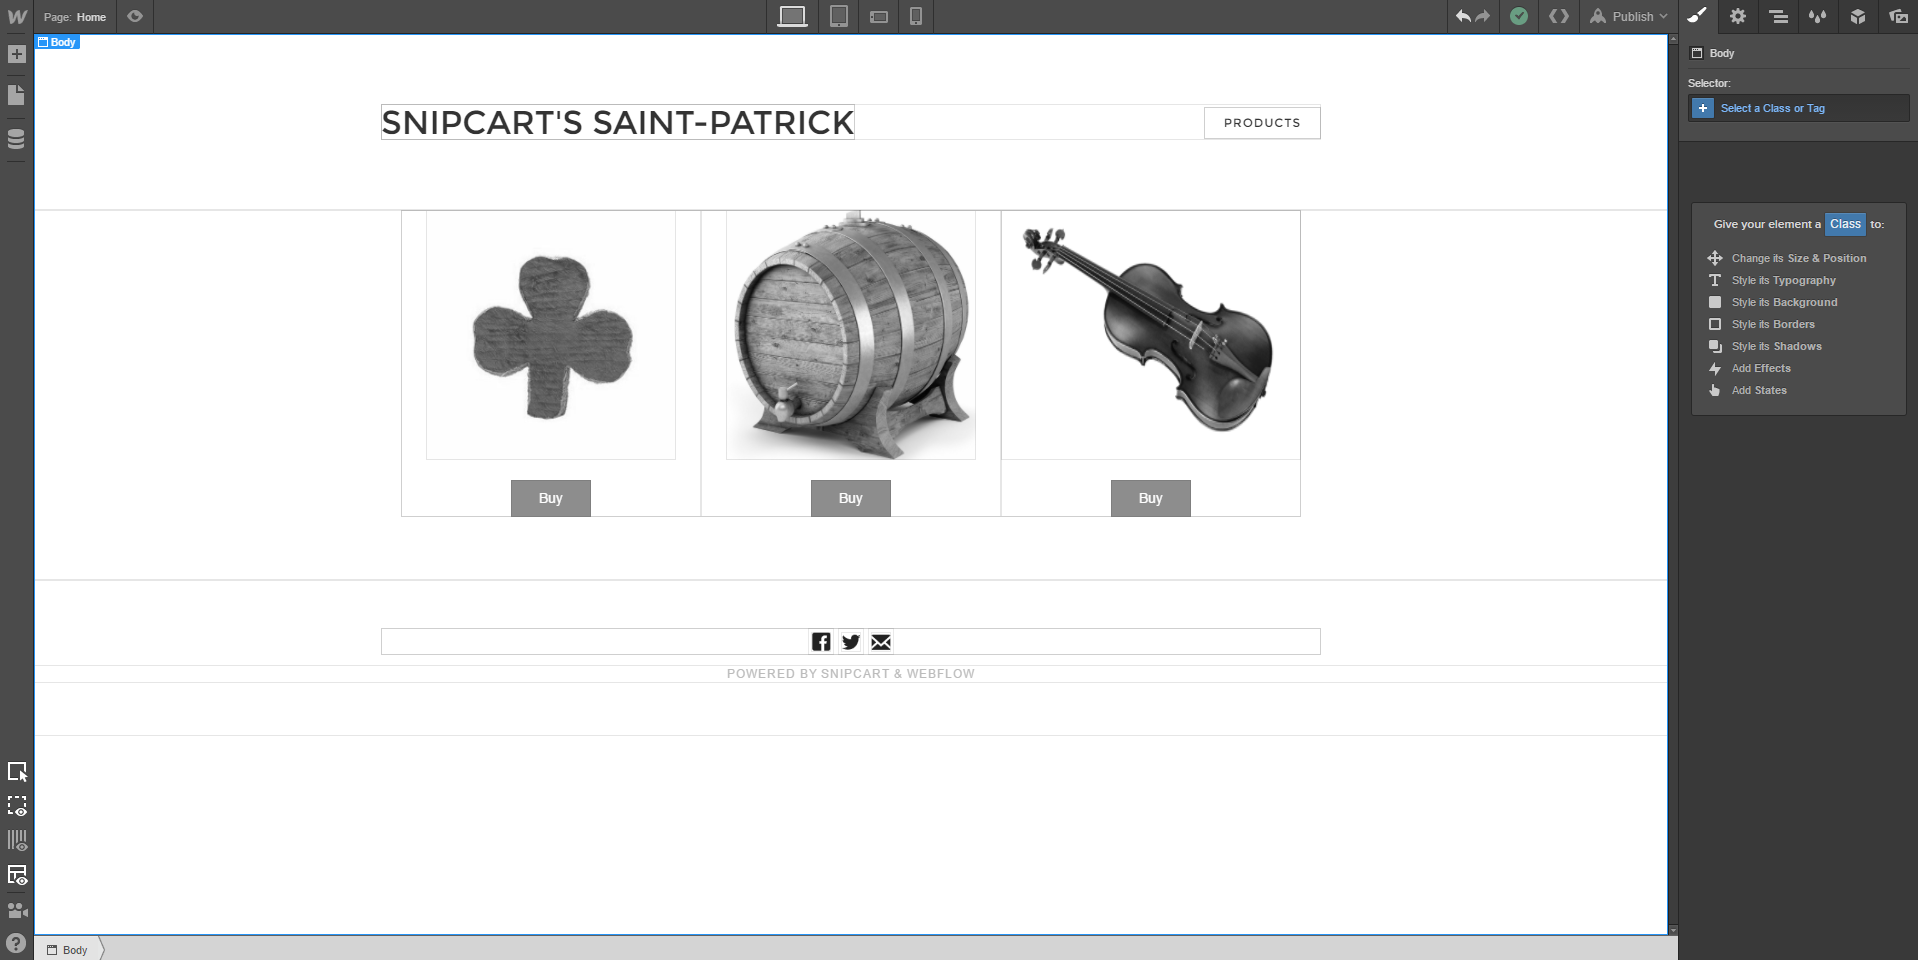Click Style its Typography
This screenshot has width=1918, height=960.
[x=1783, y=280]
